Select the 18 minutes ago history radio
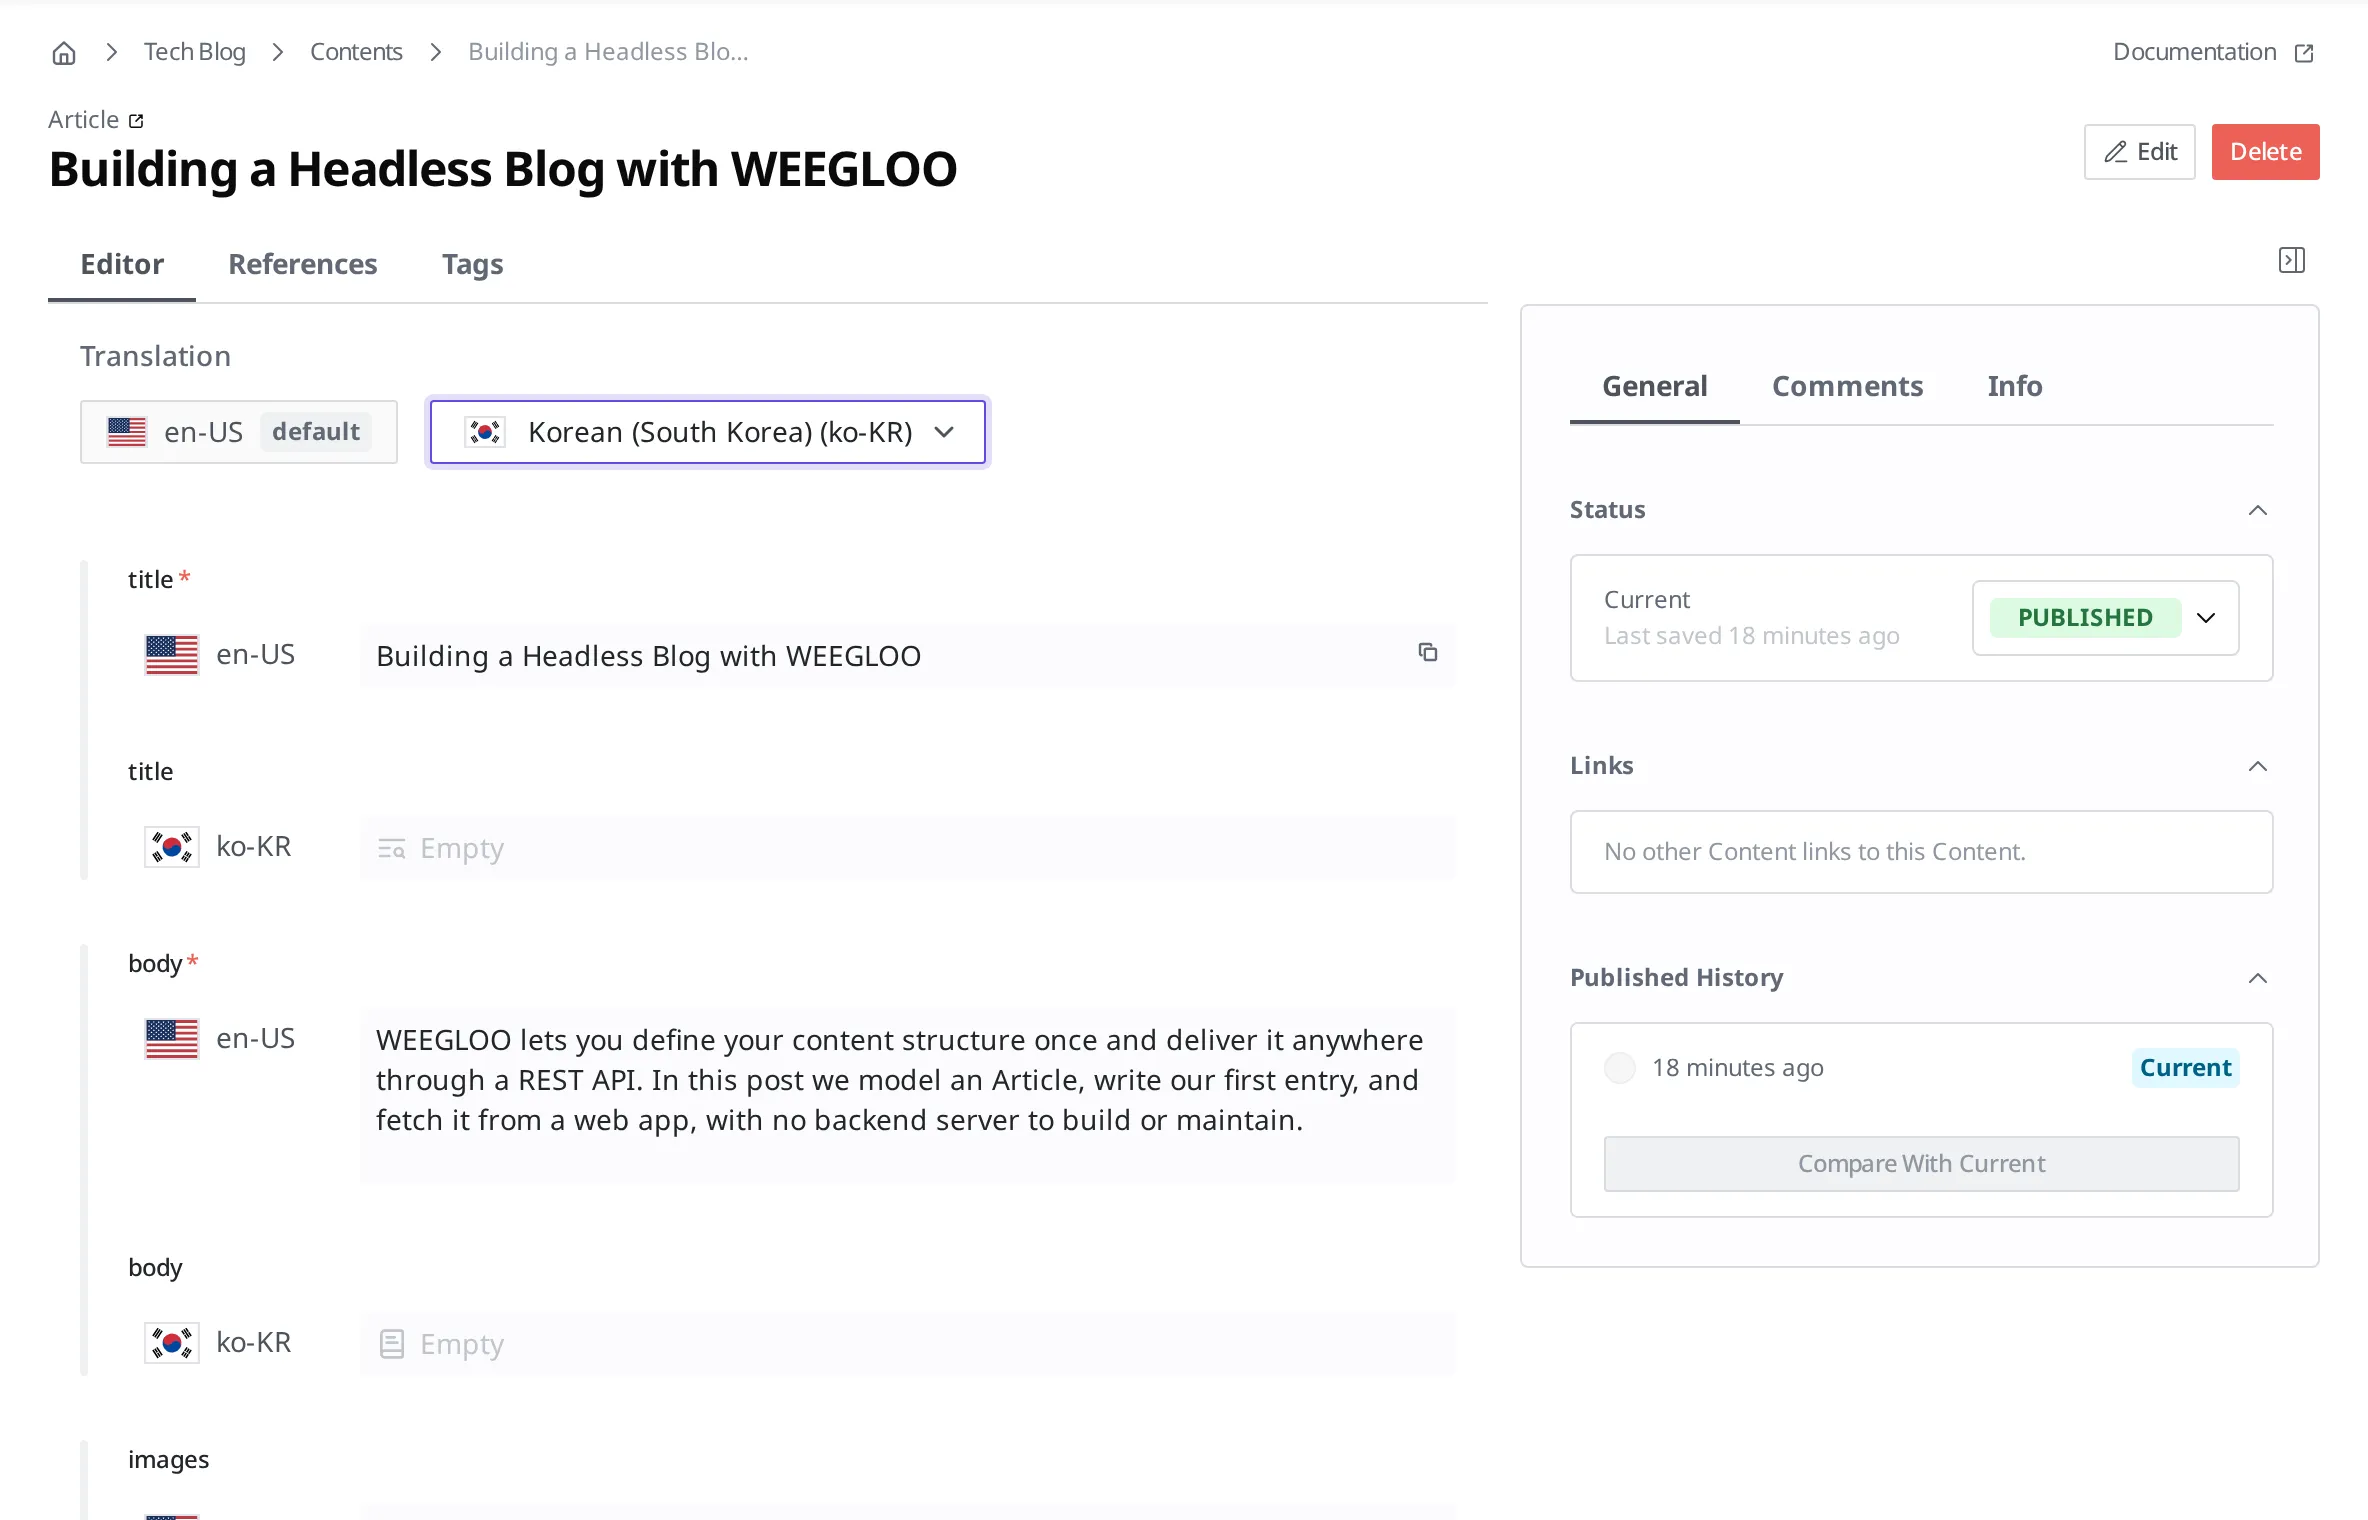 (1620, 1068)
